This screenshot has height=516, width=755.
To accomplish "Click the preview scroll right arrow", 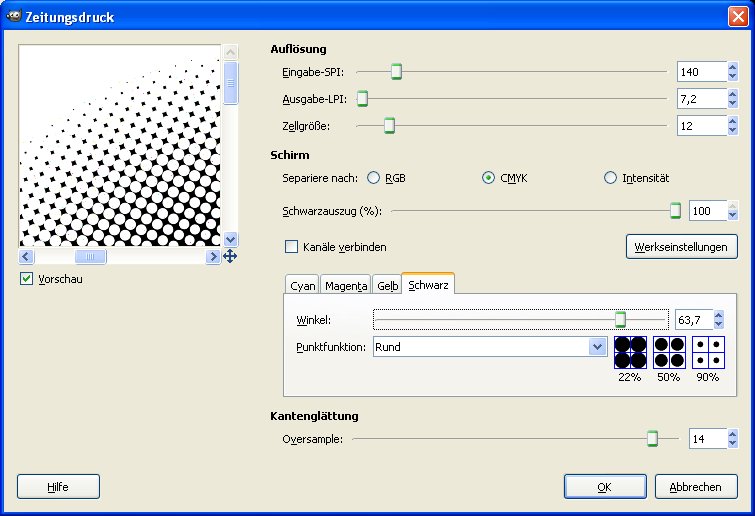I will pos(213,256).
